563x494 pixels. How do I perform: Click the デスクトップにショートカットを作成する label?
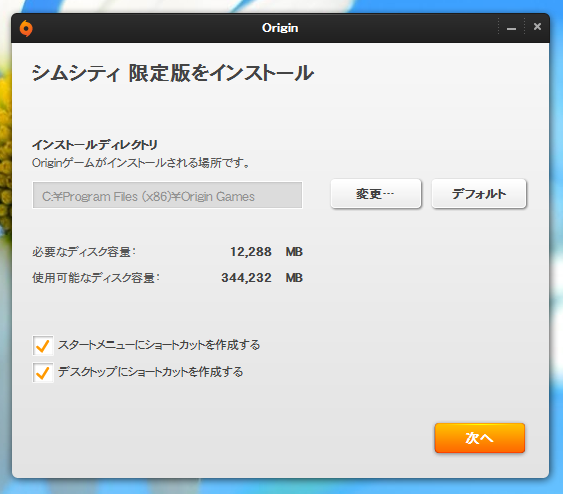pyautogui.click(x=150, y=372)
